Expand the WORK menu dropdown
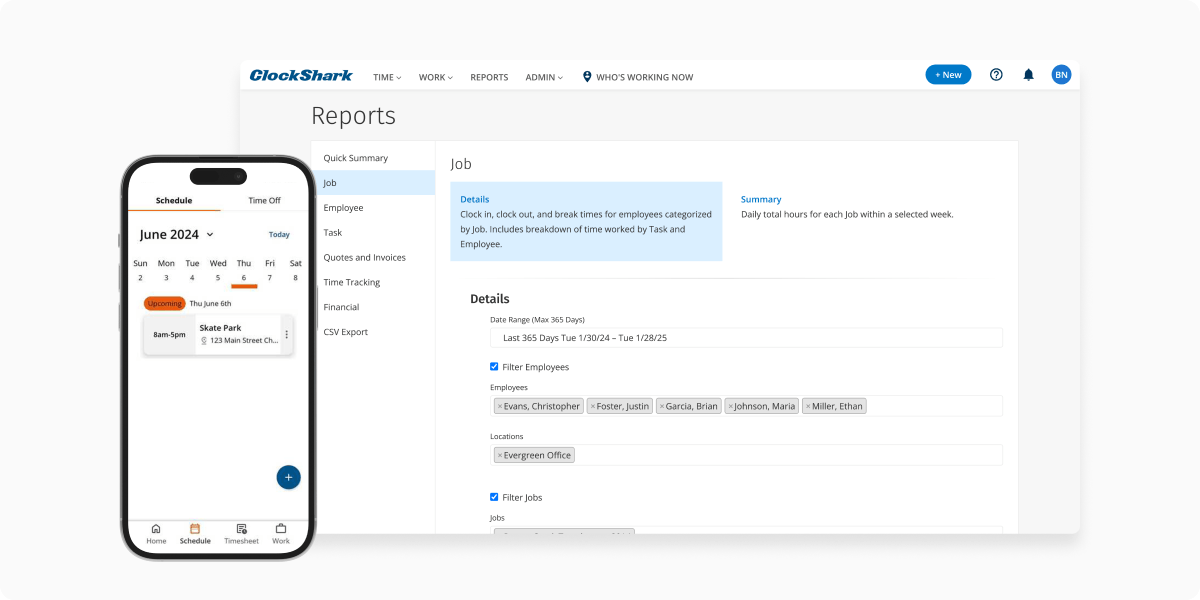The image size is (1200, 600). 435,77
